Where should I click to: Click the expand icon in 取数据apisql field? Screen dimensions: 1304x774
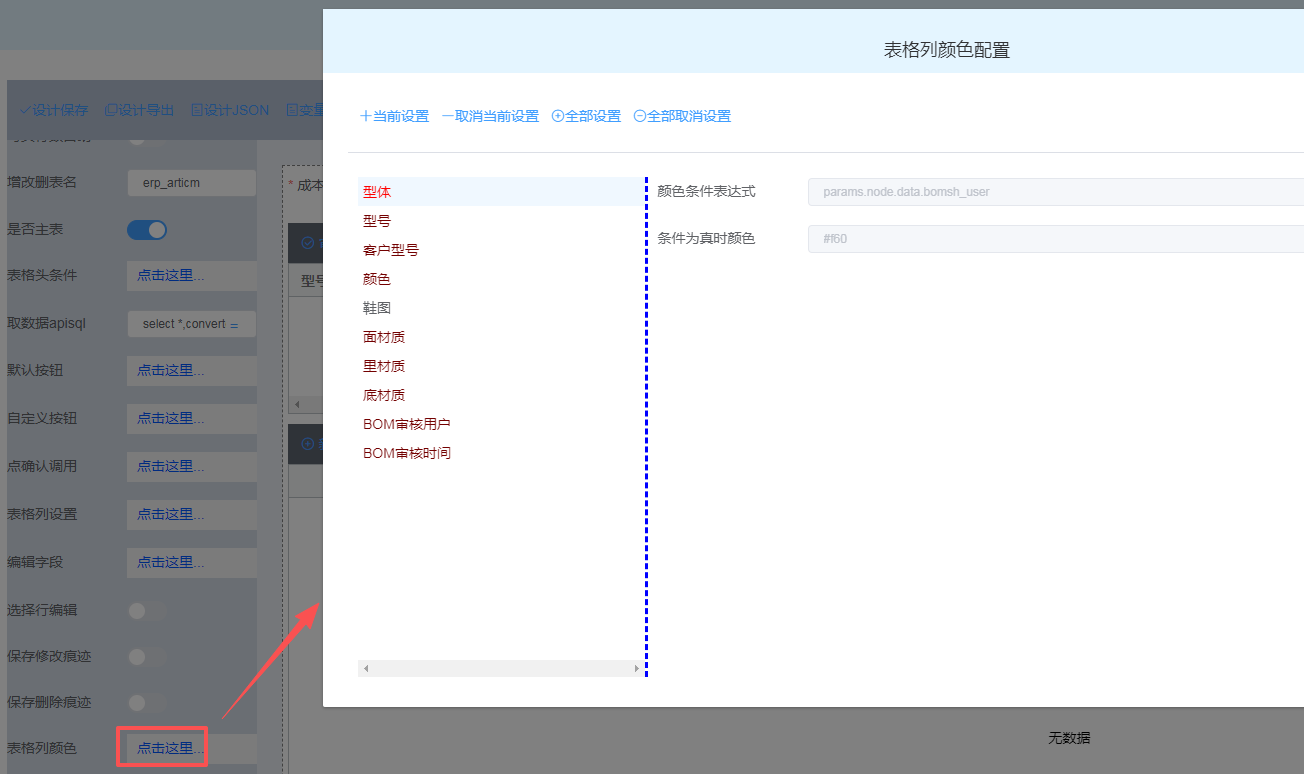coord(235,325)
